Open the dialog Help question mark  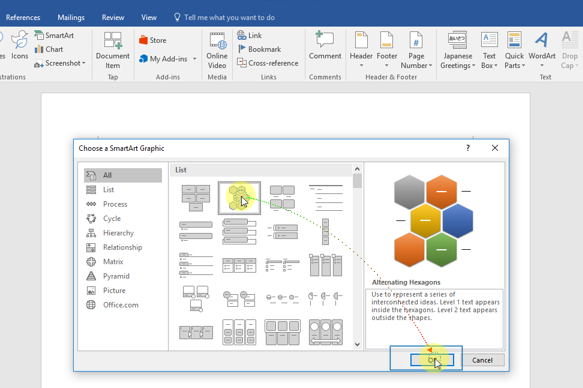468,148
